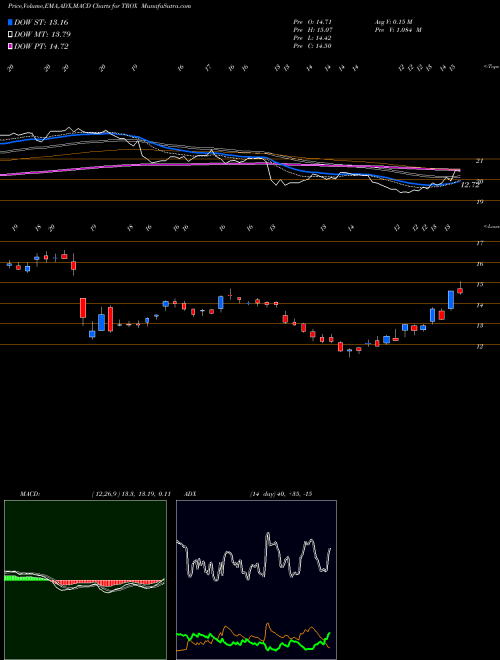The width and height of the screenshot is (500, 660).
Task: Click the Pre V: 1.984 M value
Action: pyautogui.click(x=397, y=30)
